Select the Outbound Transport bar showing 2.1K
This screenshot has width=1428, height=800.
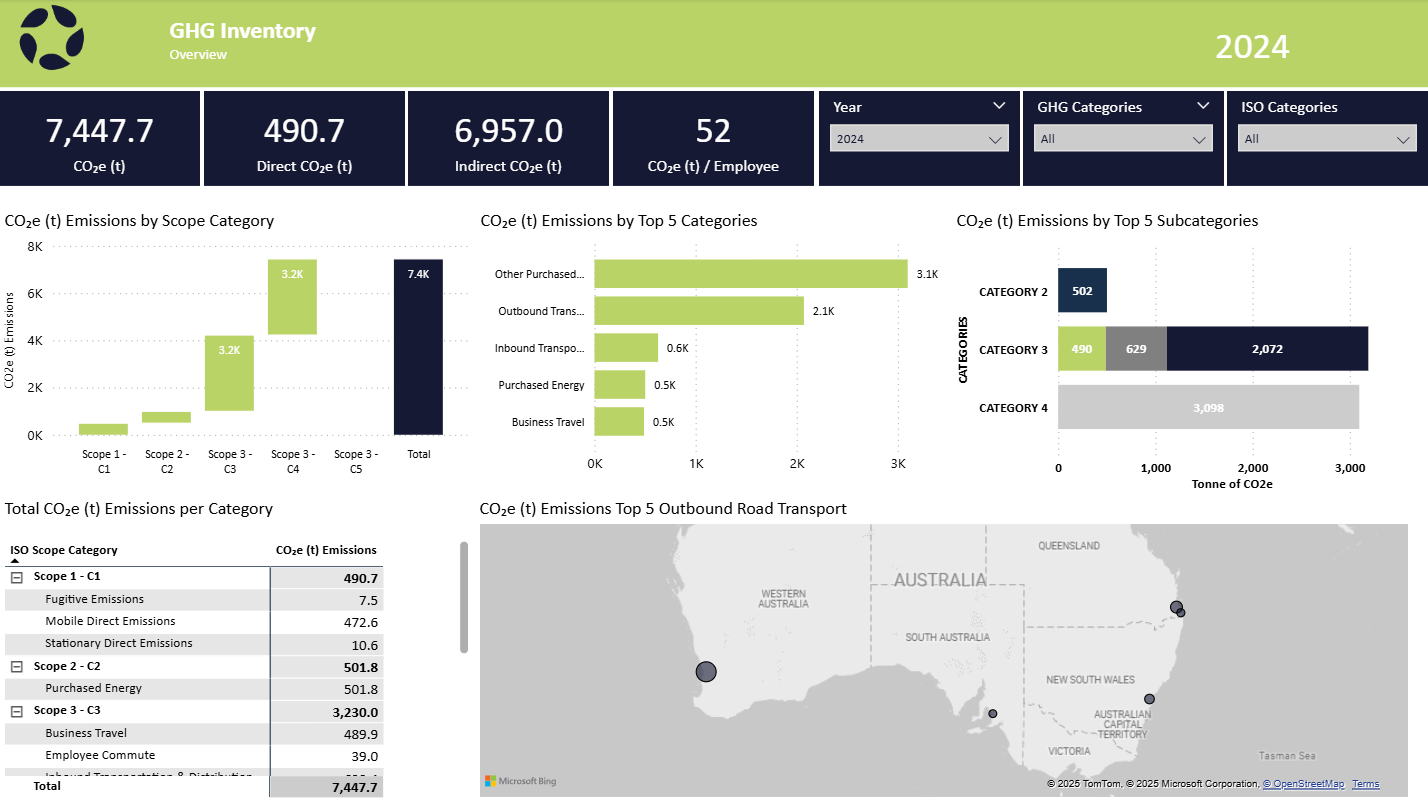point(700,311)
